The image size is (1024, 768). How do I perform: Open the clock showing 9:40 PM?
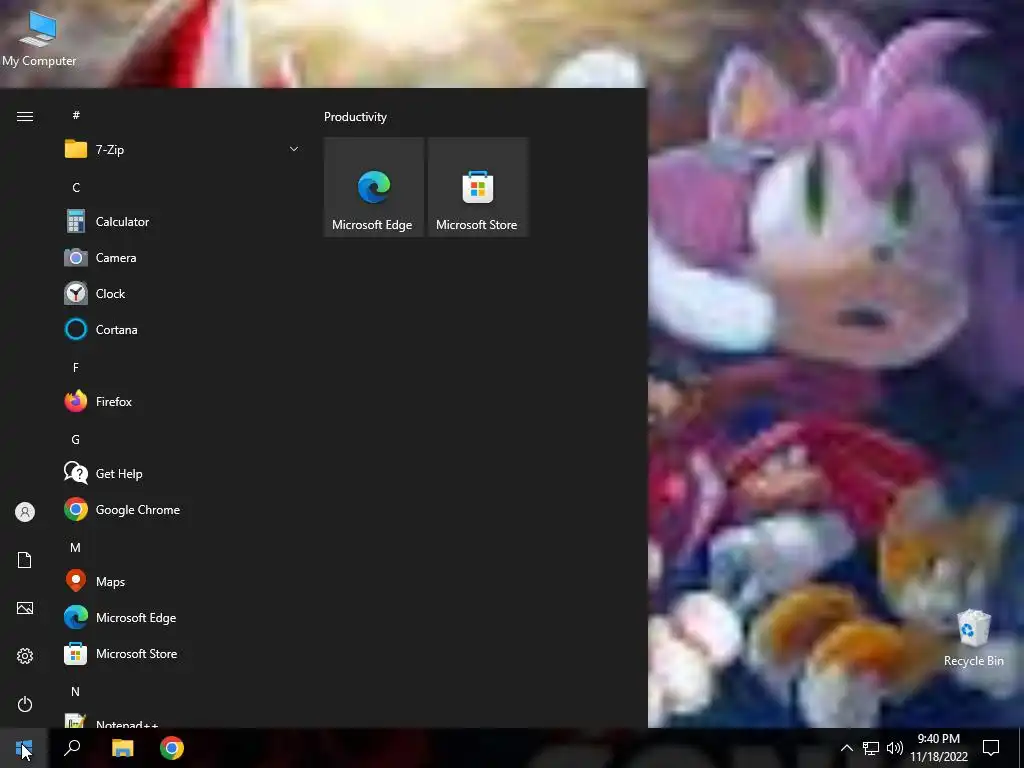[938, 748]
